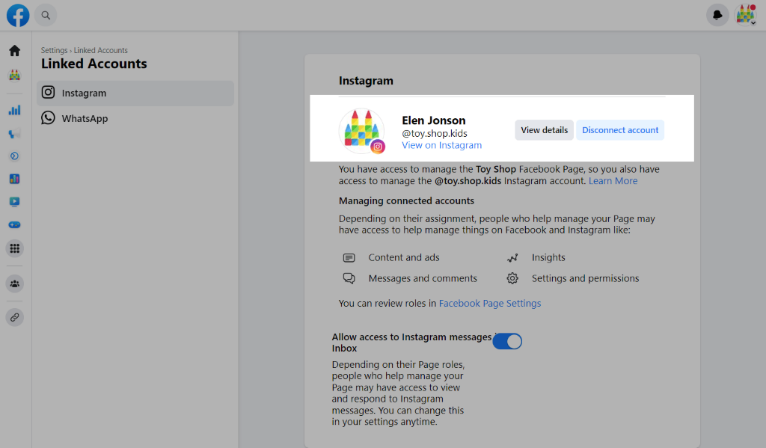This screenshot has height=448, width=766.
Task: Click the people group sidebar icon
Action: pos(15,284)
